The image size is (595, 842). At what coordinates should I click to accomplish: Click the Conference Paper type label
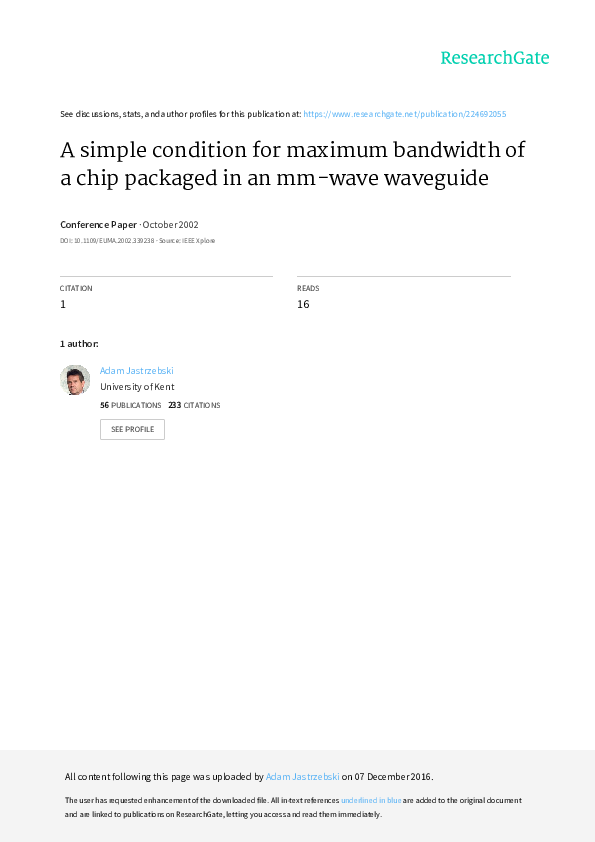point(98,224)
